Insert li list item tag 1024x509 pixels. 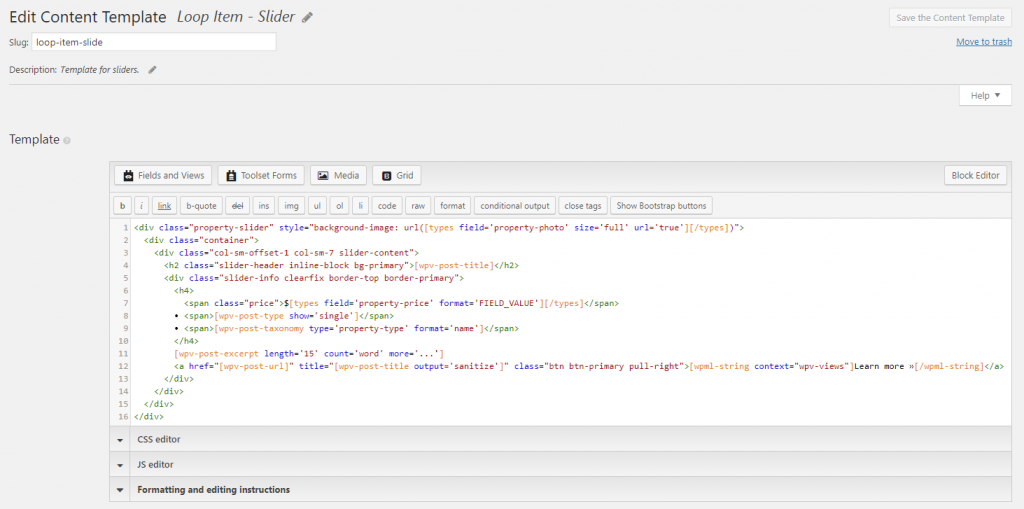360,205
